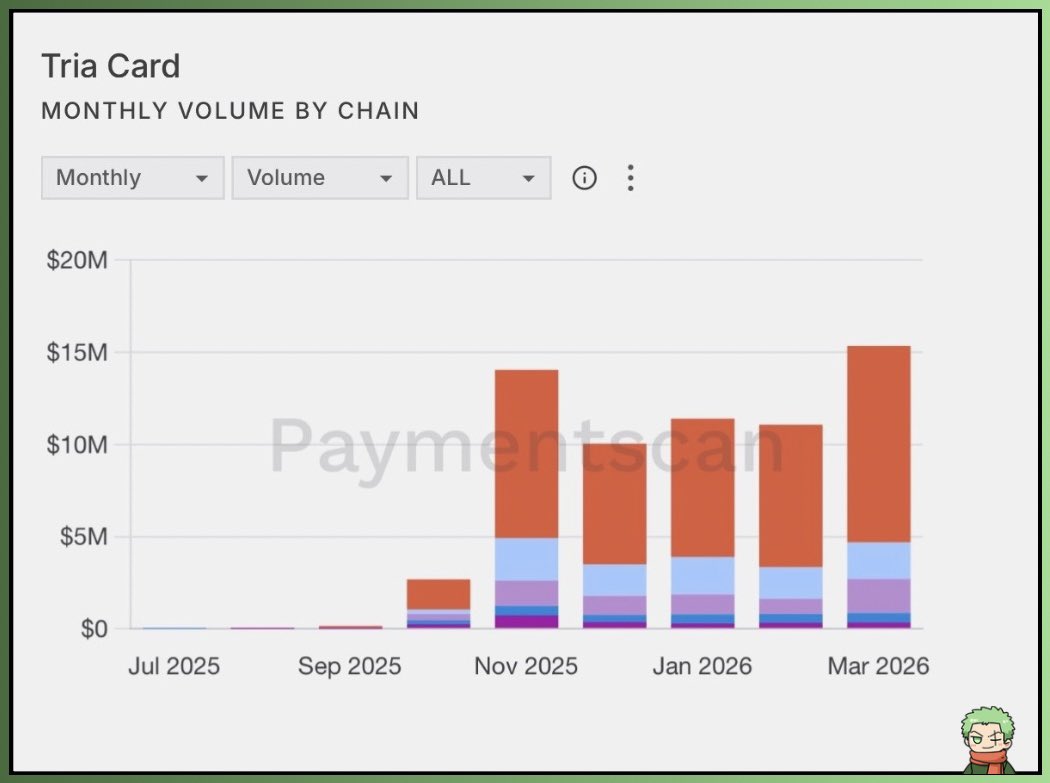This screenshot has height=783, width=1050.
Task: Click the $15M axis label
Action: pos(77,352)
